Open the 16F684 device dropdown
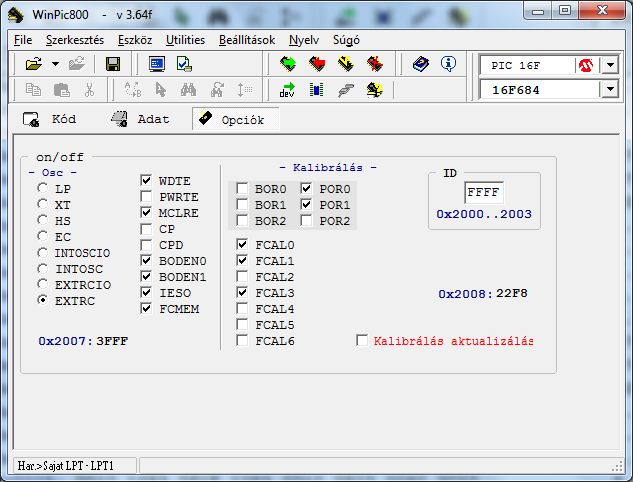This screenshot has height=482, width=633. pyautogui.click(x=610, y=89)
